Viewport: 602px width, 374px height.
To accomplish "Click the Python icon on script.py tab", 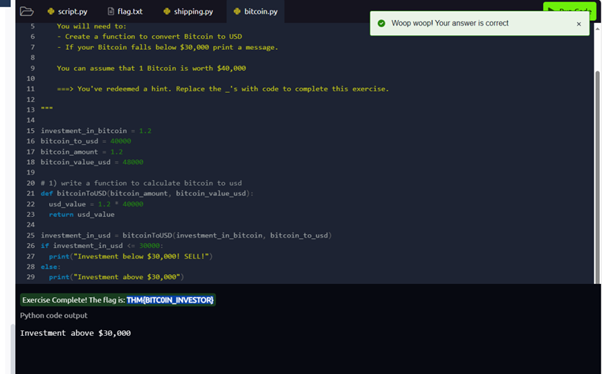I will [51, 12].
